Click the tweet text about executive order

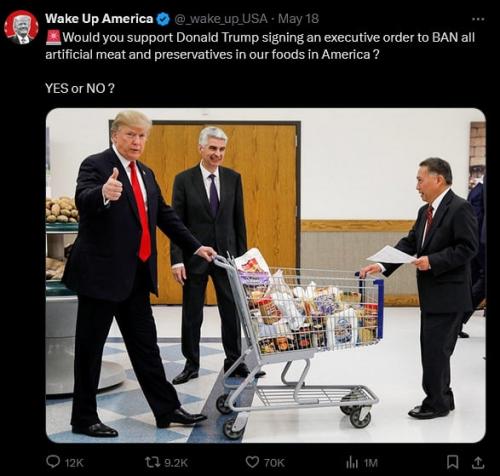pos(260,46)
